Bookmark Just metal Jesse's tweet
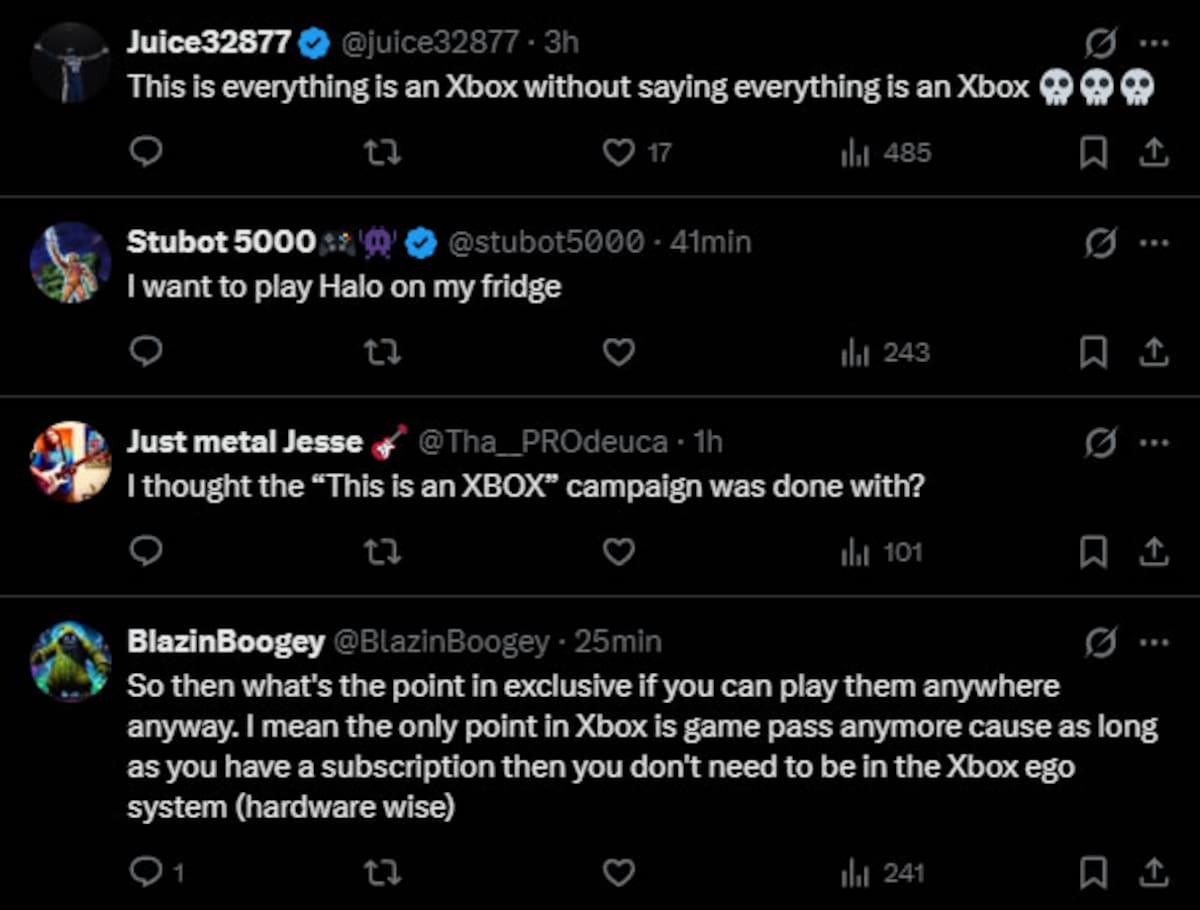Image resolution: width=1200 pixels, height=910 pixels. point(1095,552)
